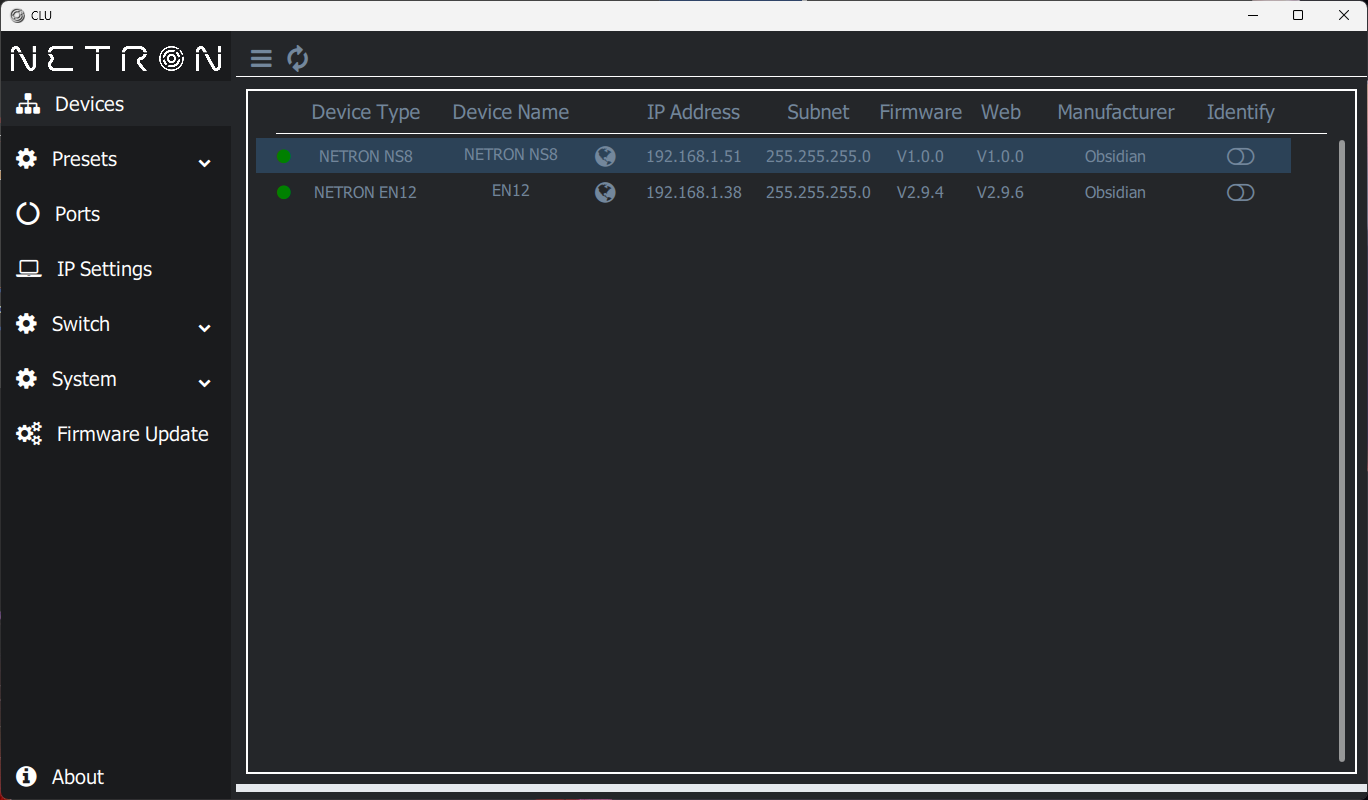Viewport: 1368px width, 800px height.
Task: Click the NETRON logo
Action: tap(116, 59)
